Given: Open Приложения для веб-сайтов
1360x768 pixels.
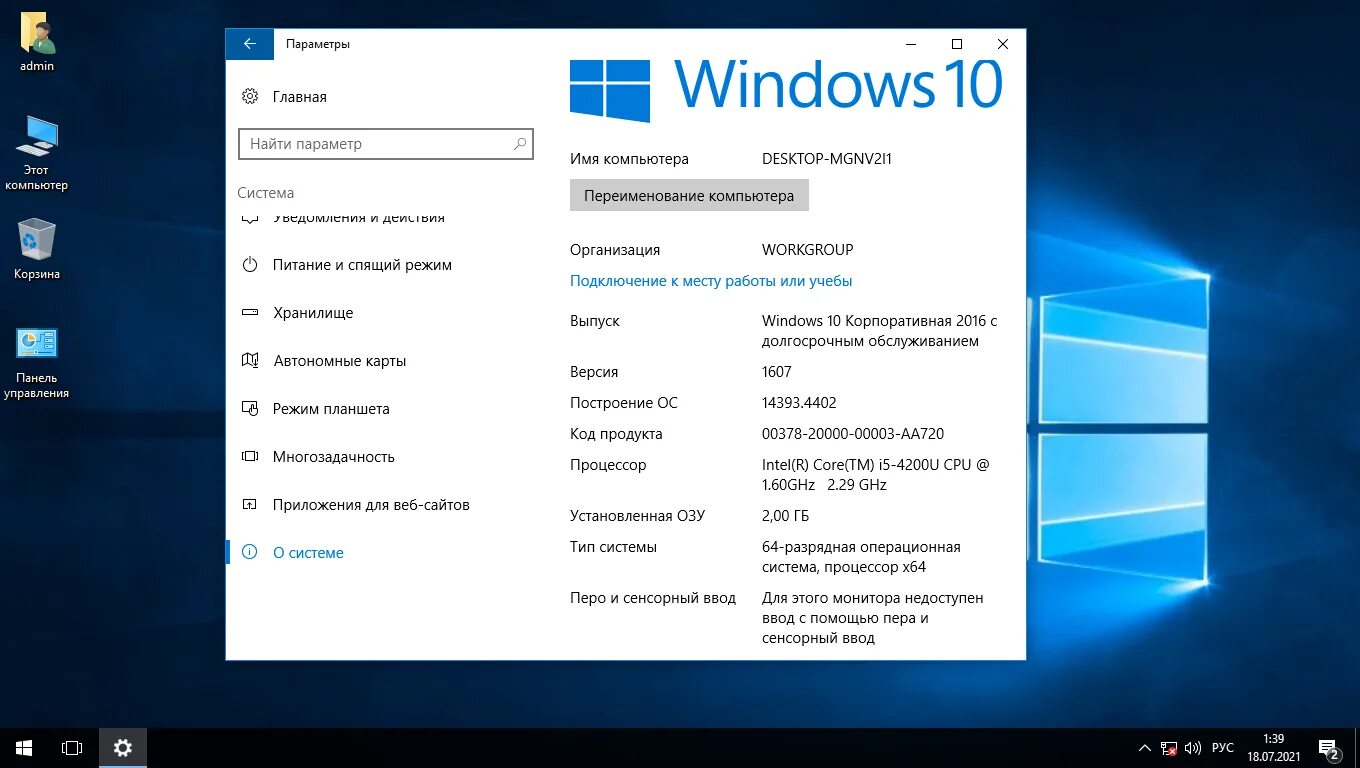Looking at the screenshot, I should pos(371,505).
